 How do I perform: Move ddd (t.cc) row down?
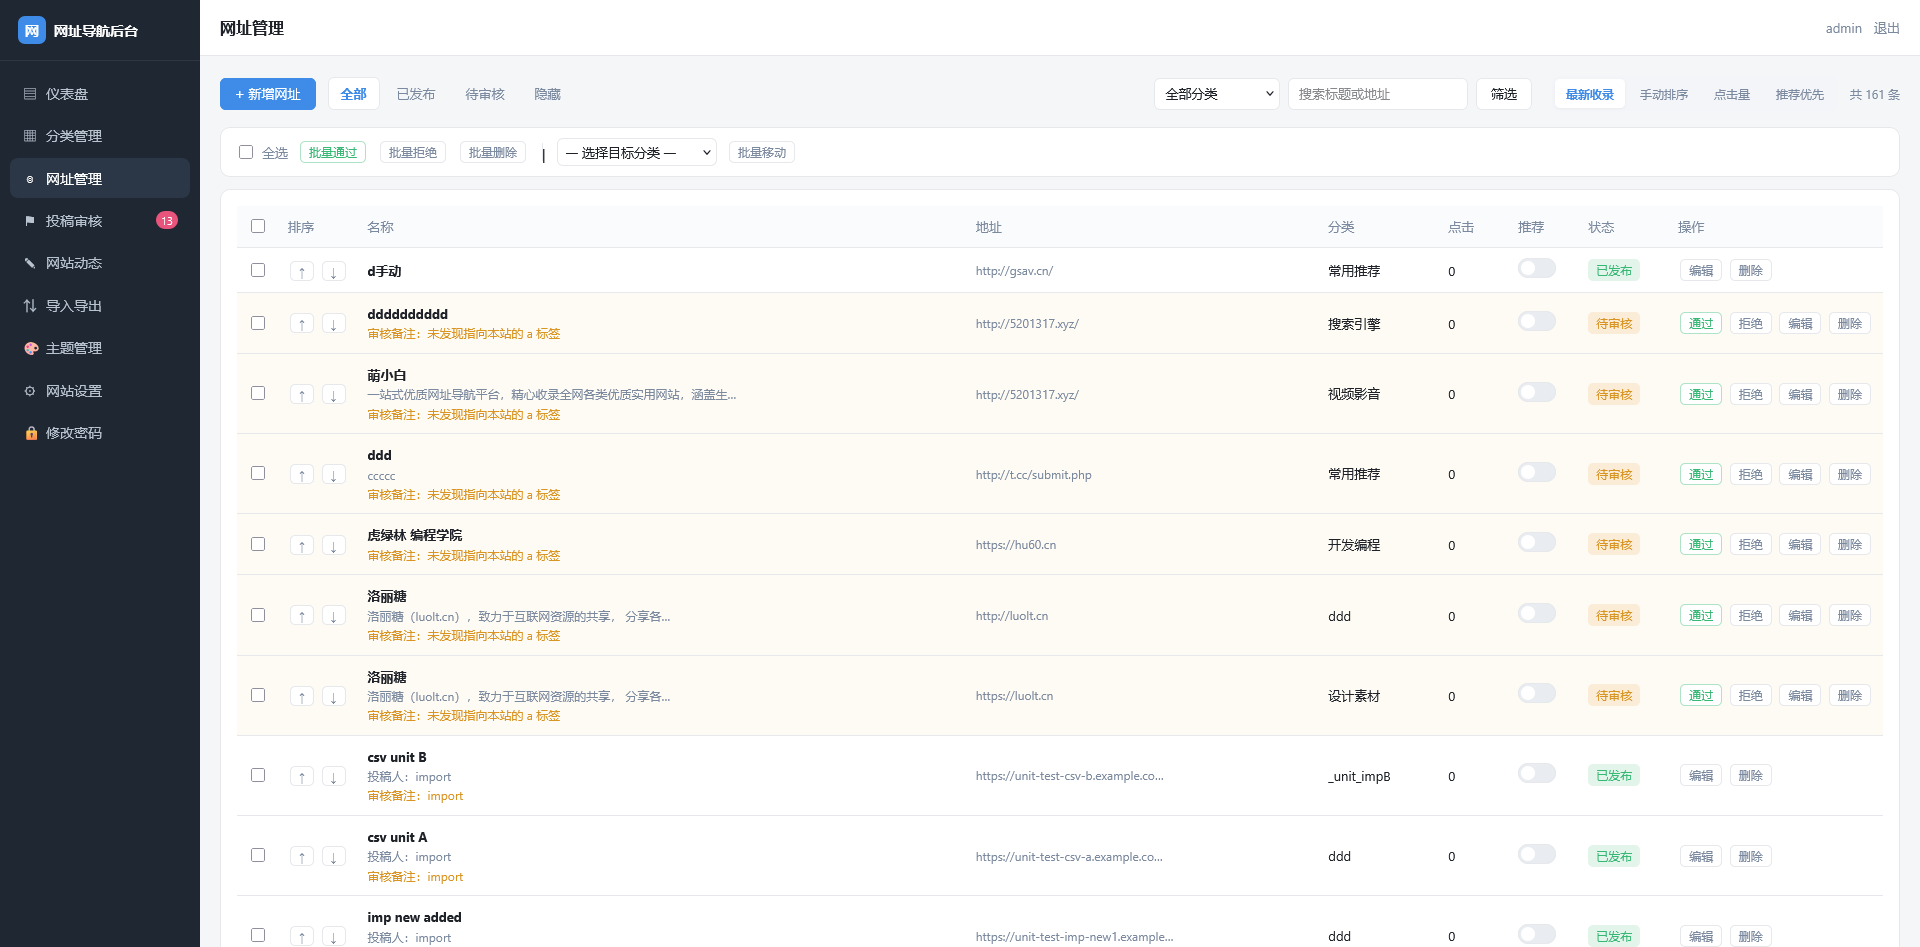(334, 474)
